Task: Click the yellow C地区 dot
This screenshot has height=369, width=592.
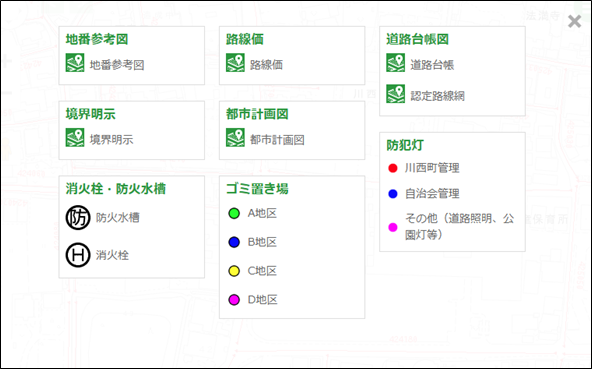Action: pos(234,271)
